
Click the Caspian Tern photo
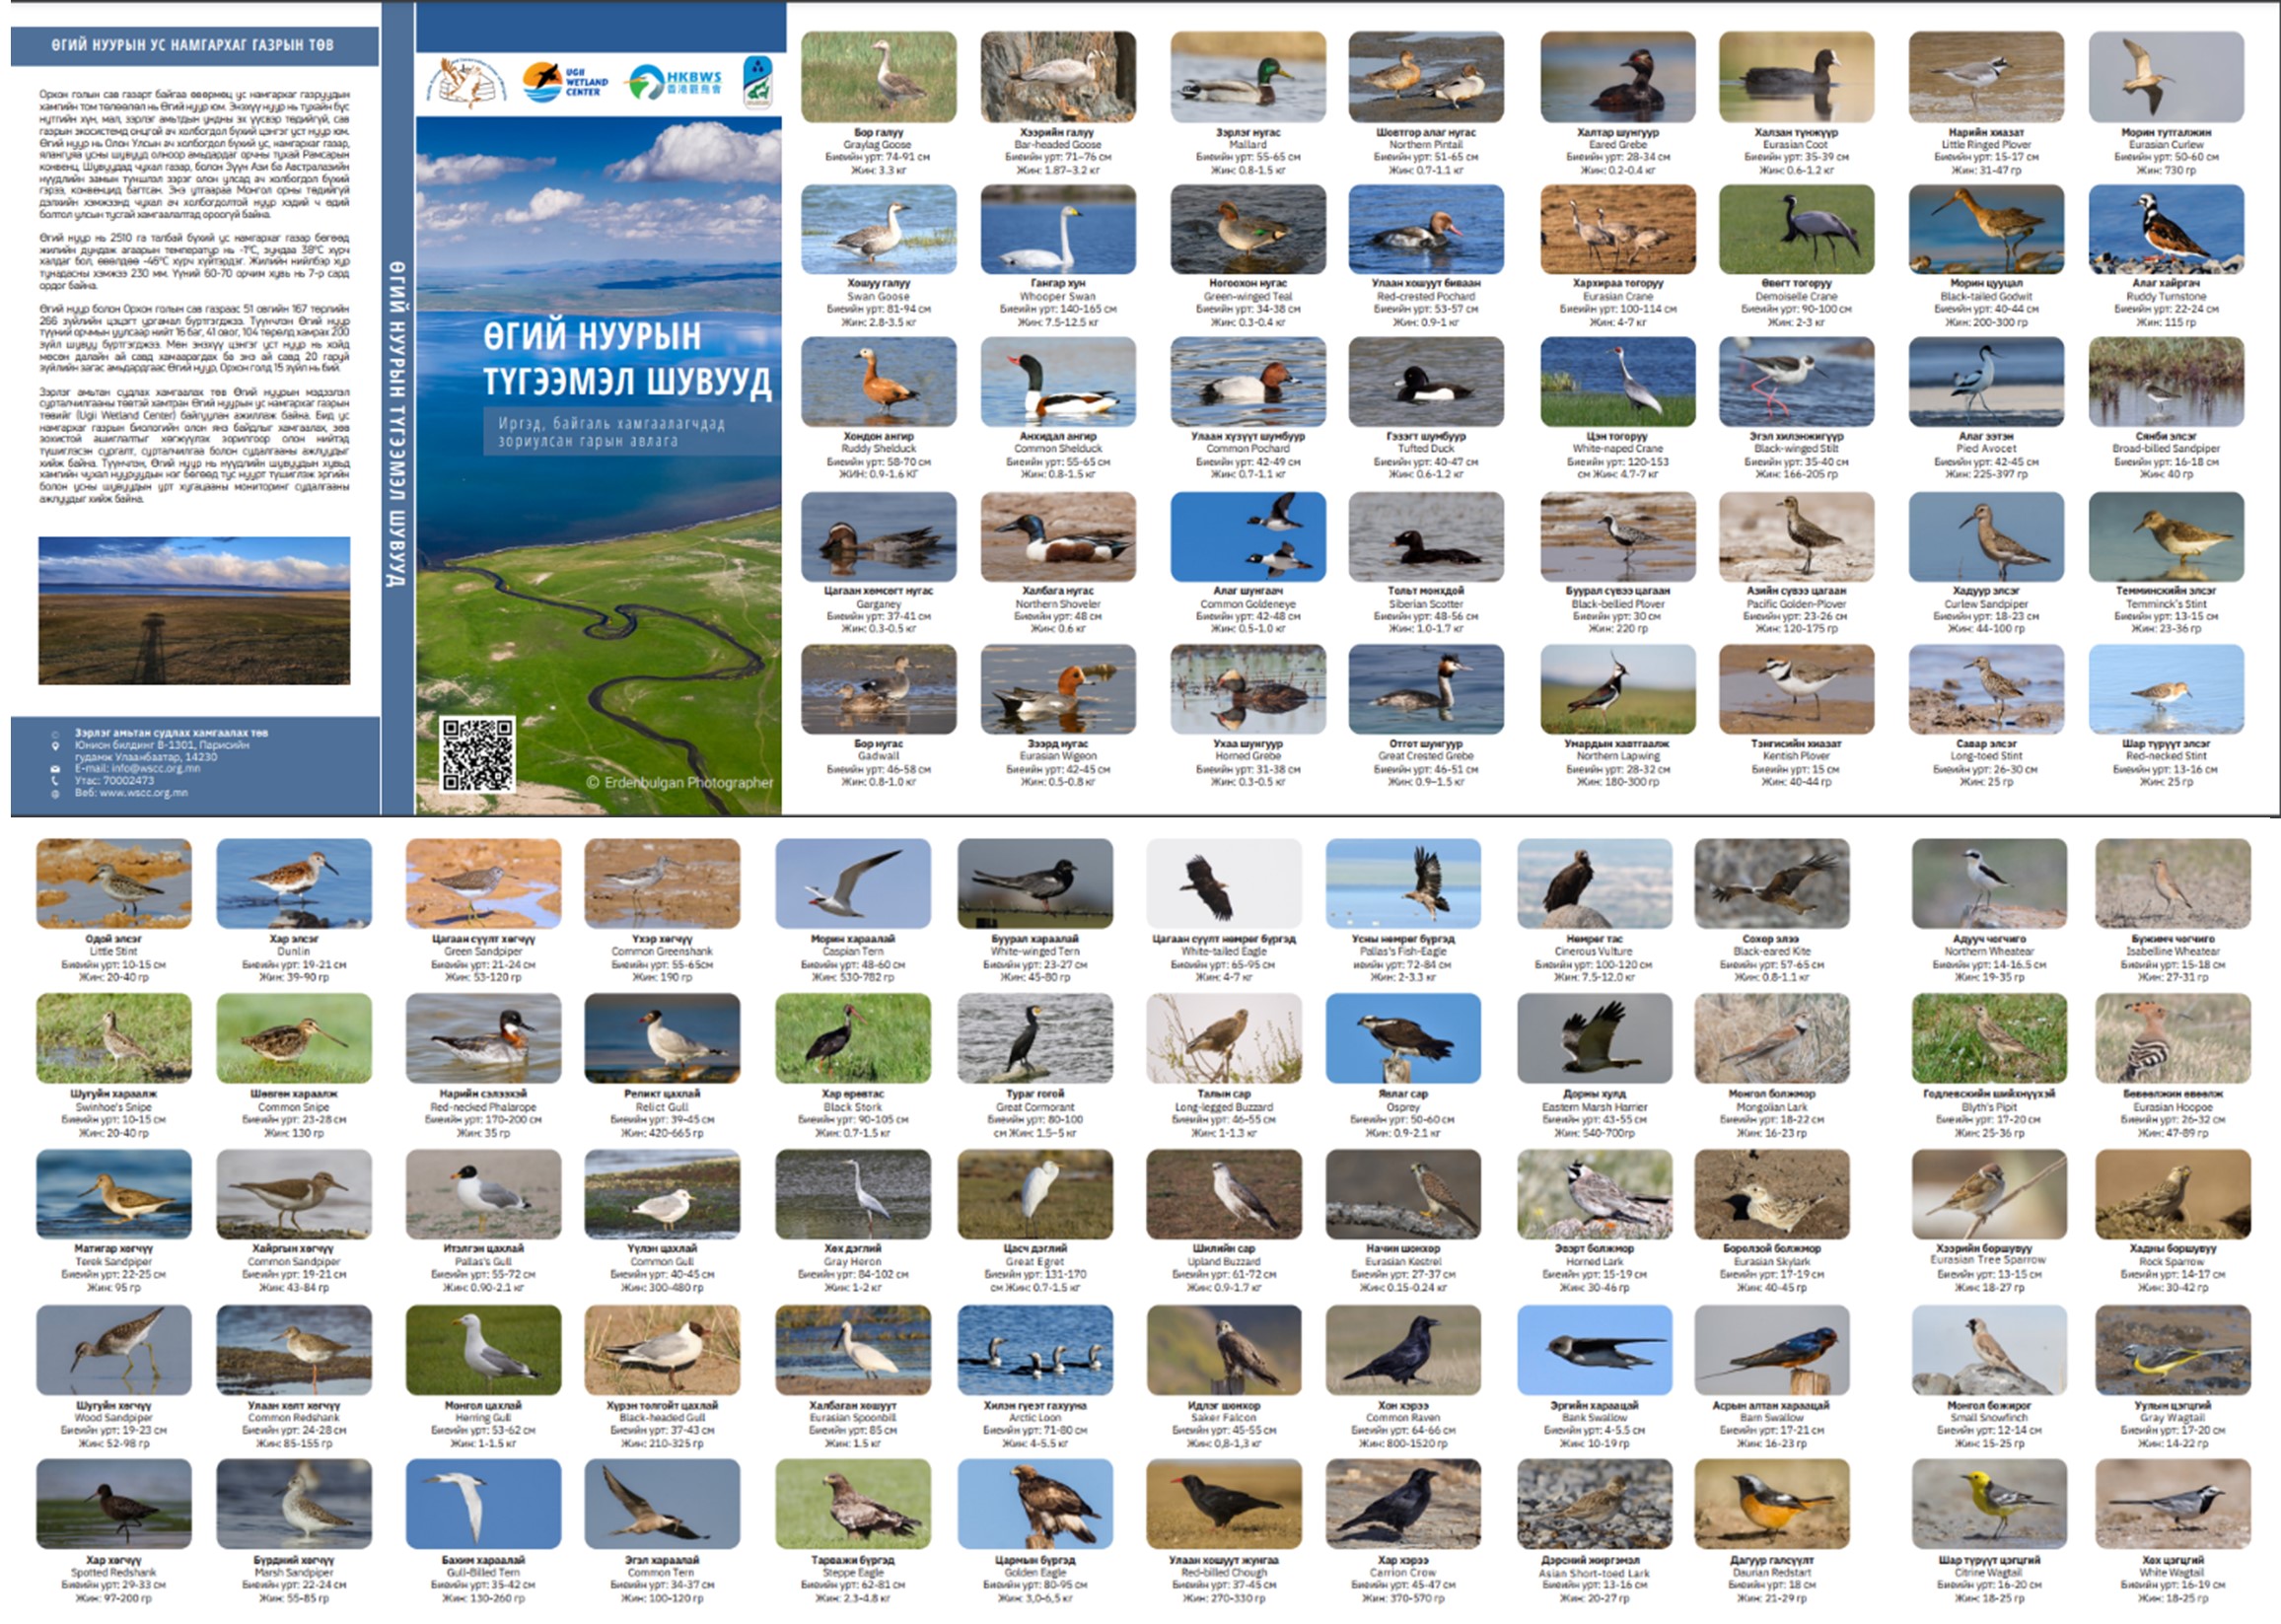[x=853, y=883]
